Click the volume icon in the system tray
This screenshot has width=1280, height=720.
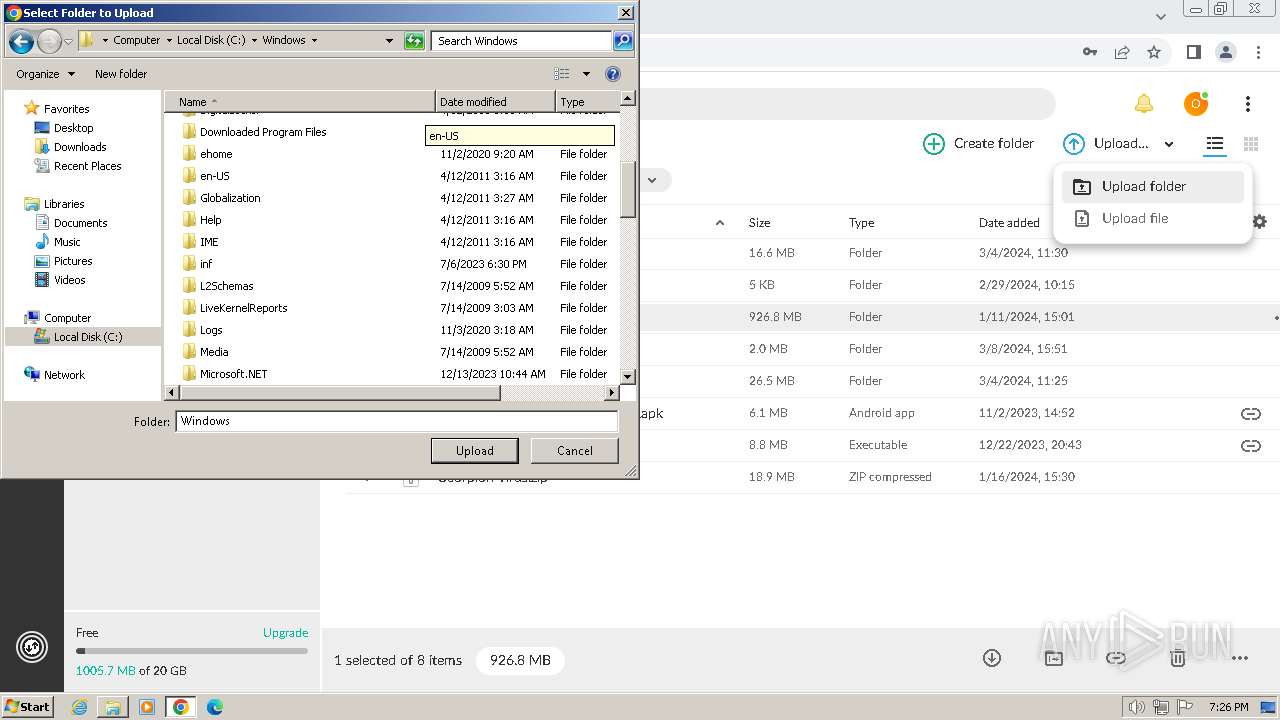[x=1136, y=707]
